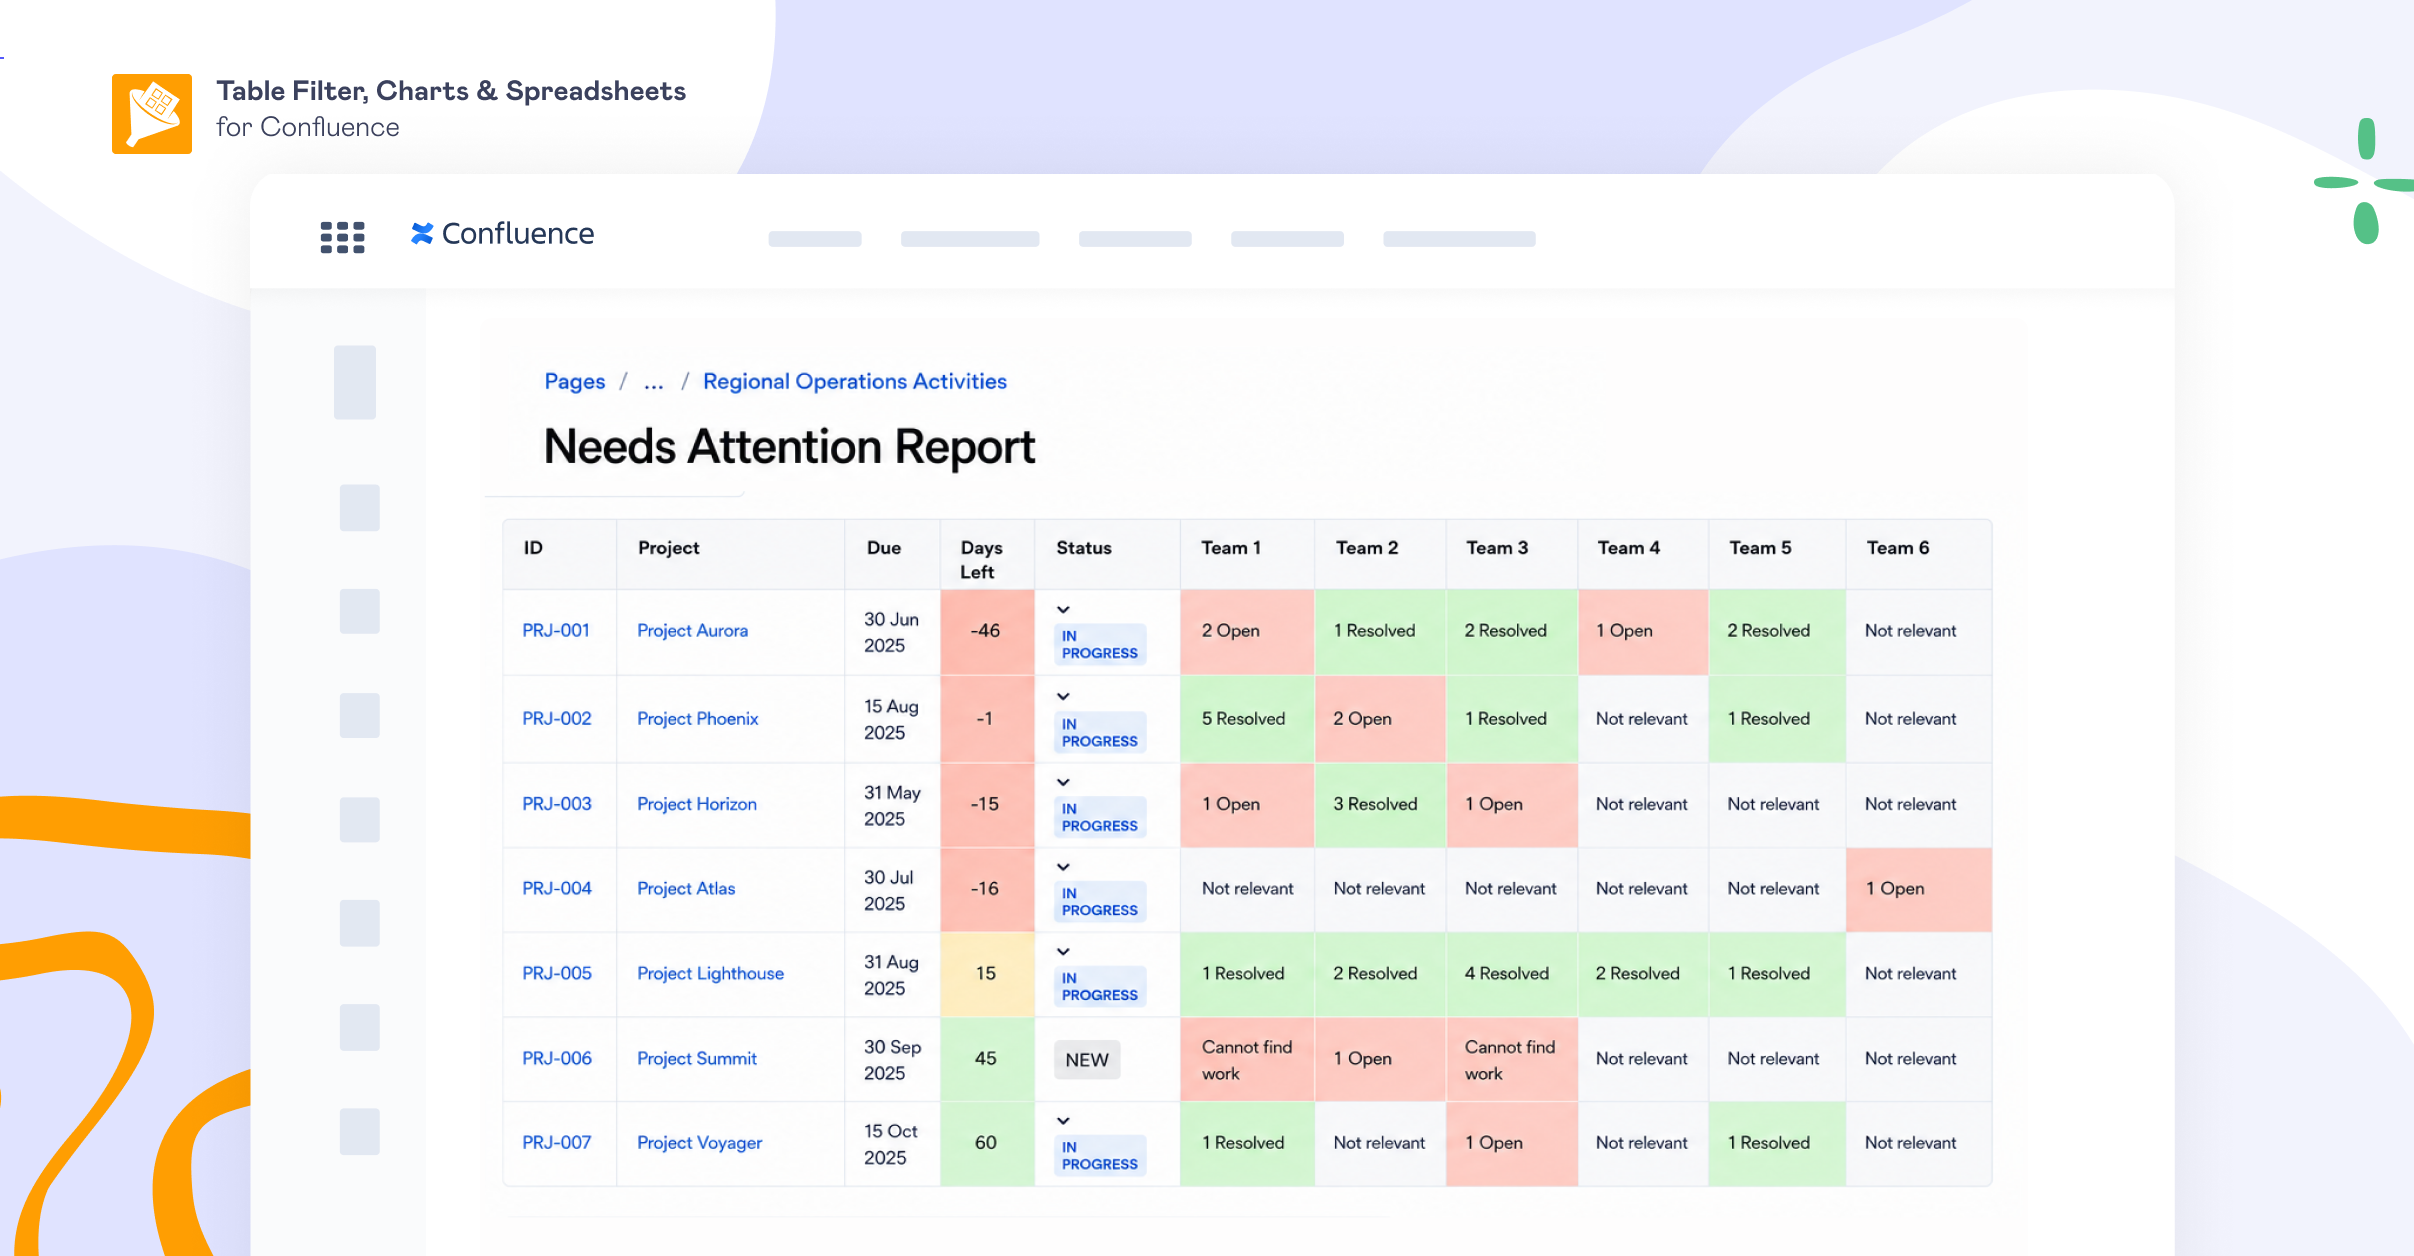Select '3 Resolved' in Project Horizon row

pos(1380,806)
